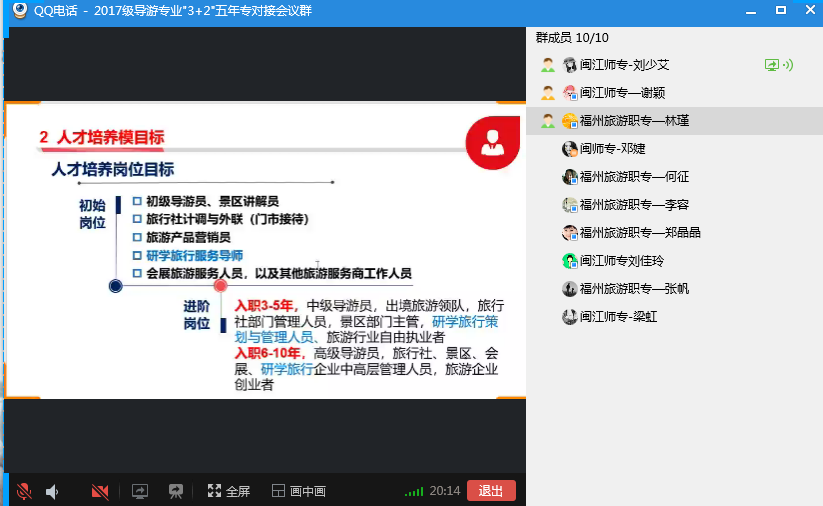This screenshot has width=823, height=506.
Task: Click the speaker volume icon
Action: pos(52,492)
